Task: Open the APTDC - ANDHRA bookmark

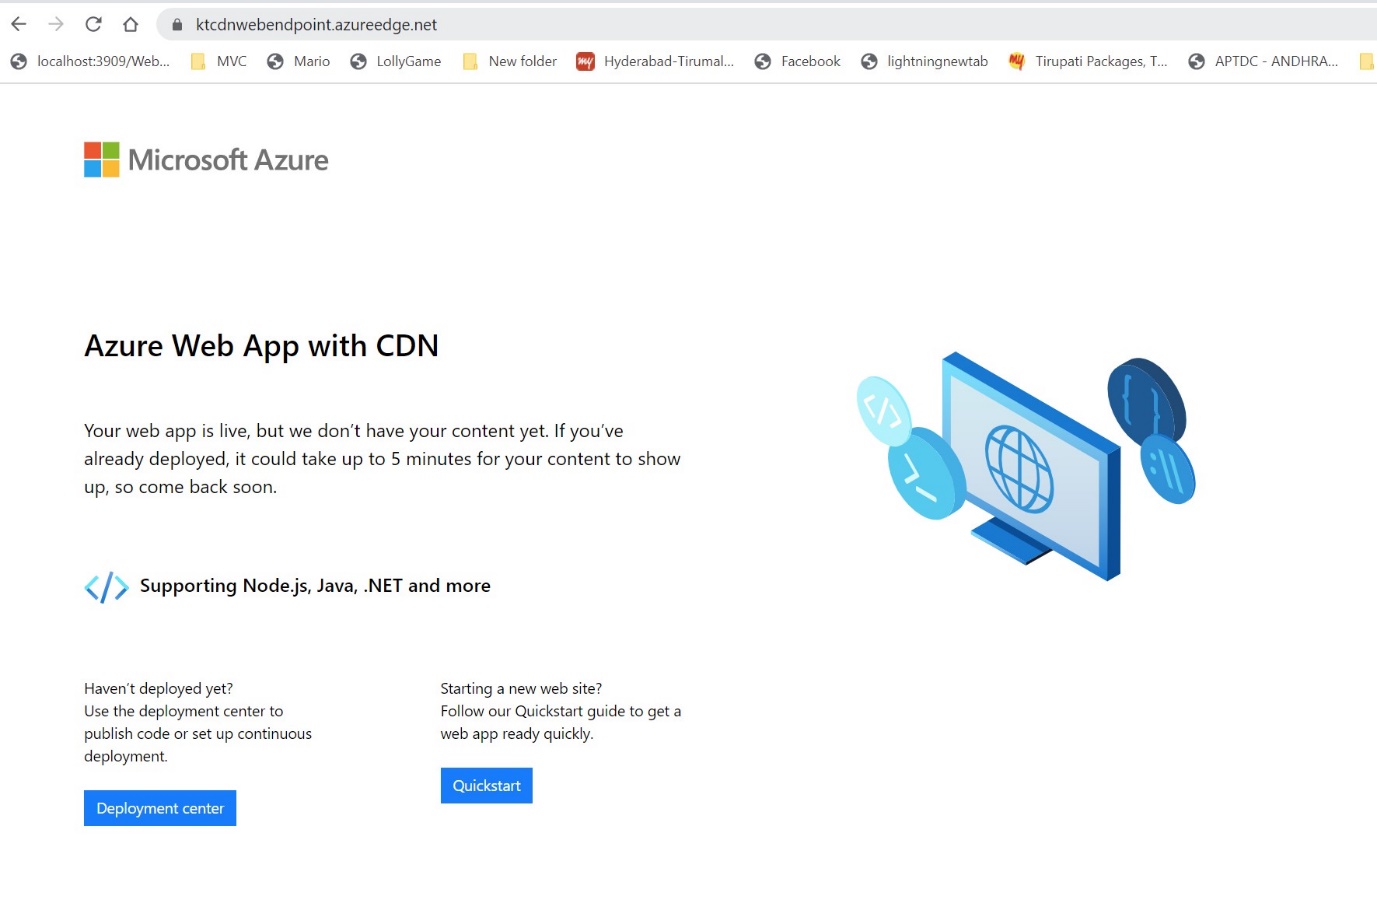Action: (x=1264, y=61)
